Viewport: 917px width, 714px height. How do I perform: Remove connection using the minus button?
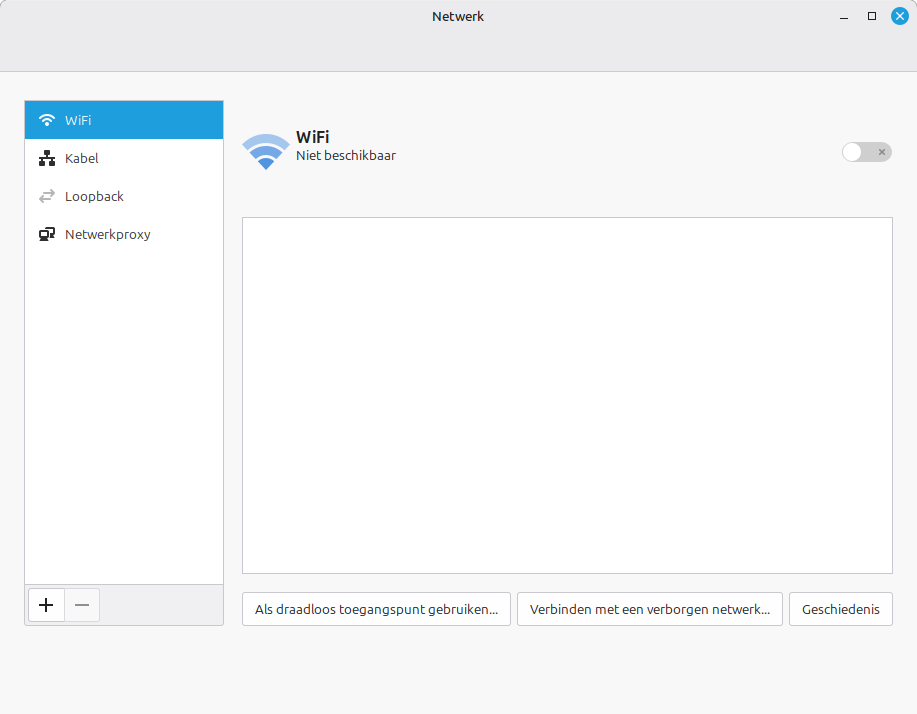pos(82,605)
